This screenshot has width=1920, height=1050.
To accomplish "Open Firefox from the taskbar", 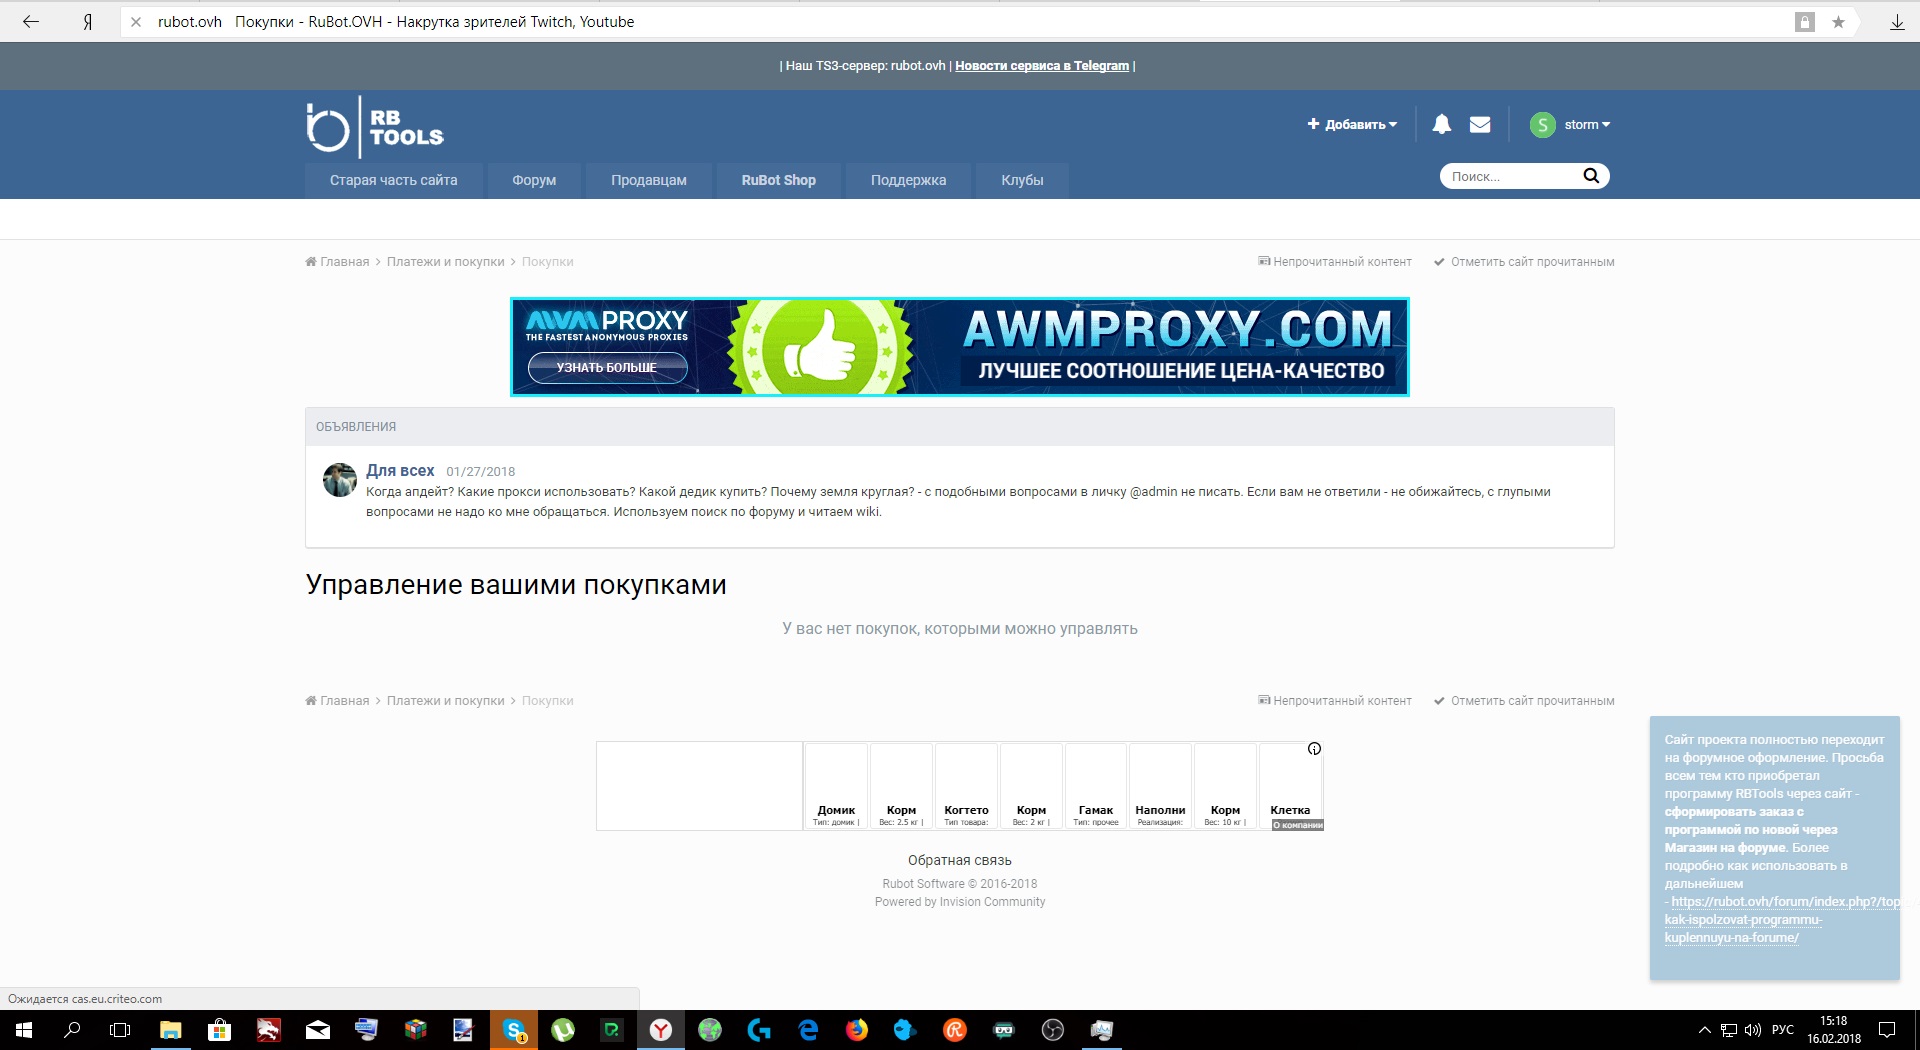I will (857, 1030).
